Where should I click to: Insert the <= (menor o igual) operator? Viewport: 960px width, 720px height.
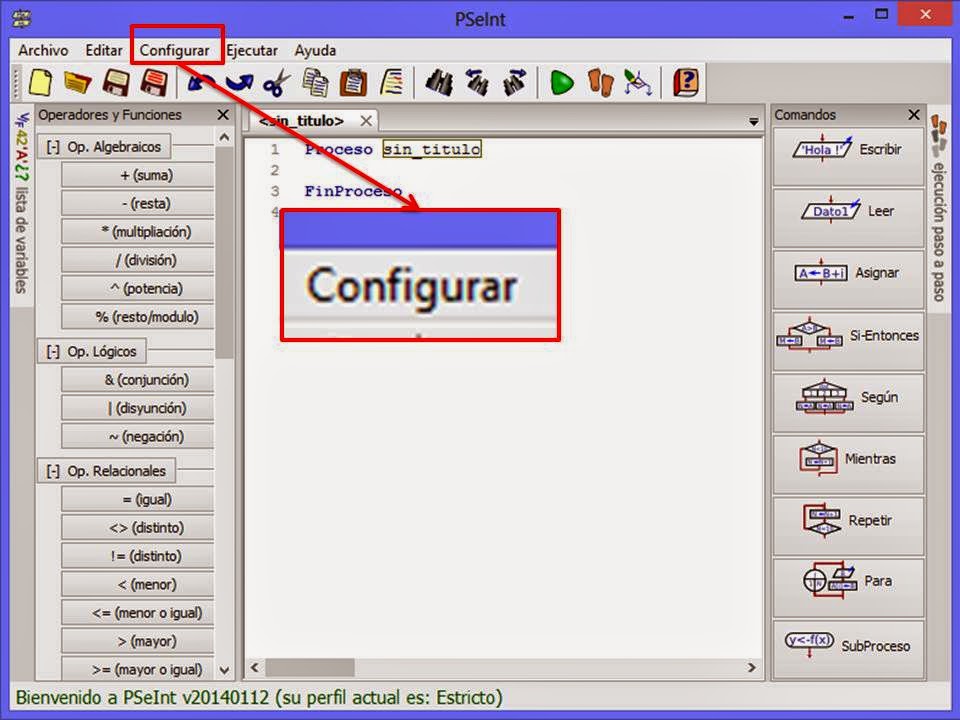click(x=138, y=612)
